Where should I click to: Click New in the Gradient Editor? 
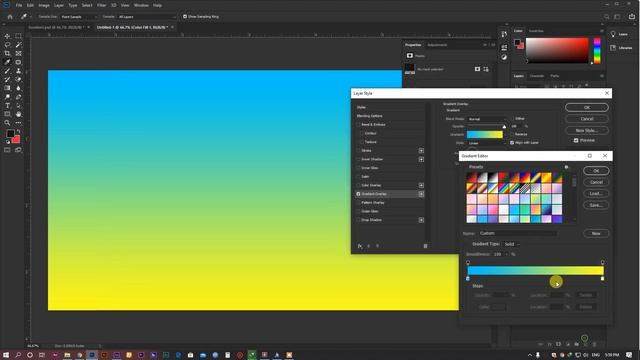[x=596, y=233]
